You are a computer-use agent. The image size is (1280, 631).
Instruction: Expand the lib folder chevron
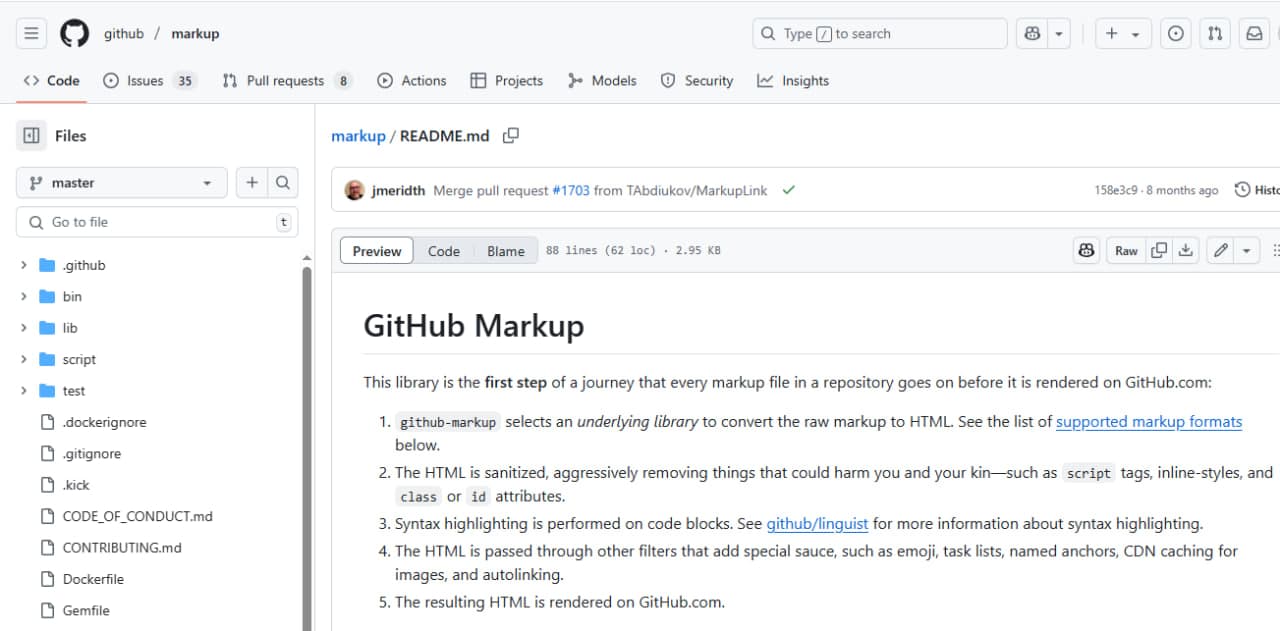[x=24, y=328]
